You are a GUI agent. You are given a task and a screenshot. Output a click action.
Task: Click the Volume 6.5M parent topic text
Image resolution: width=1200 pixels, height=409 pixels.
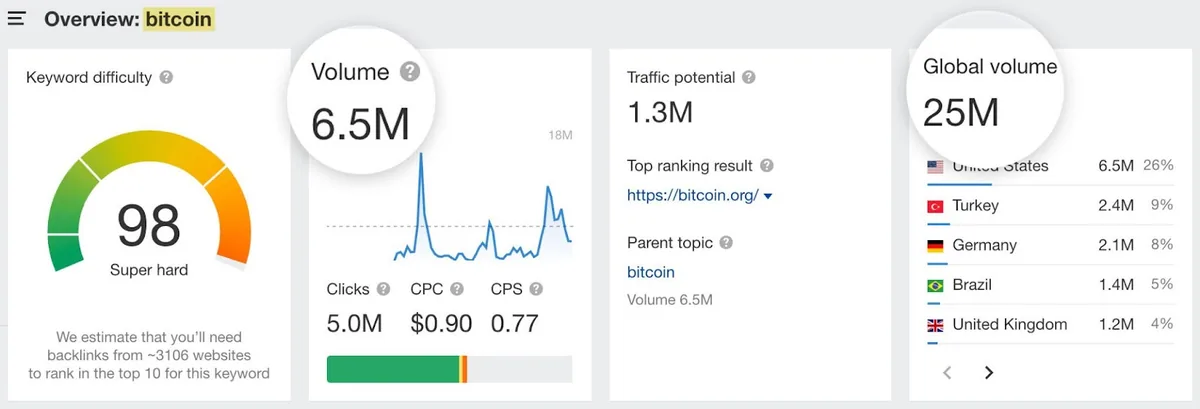(670, 299)
